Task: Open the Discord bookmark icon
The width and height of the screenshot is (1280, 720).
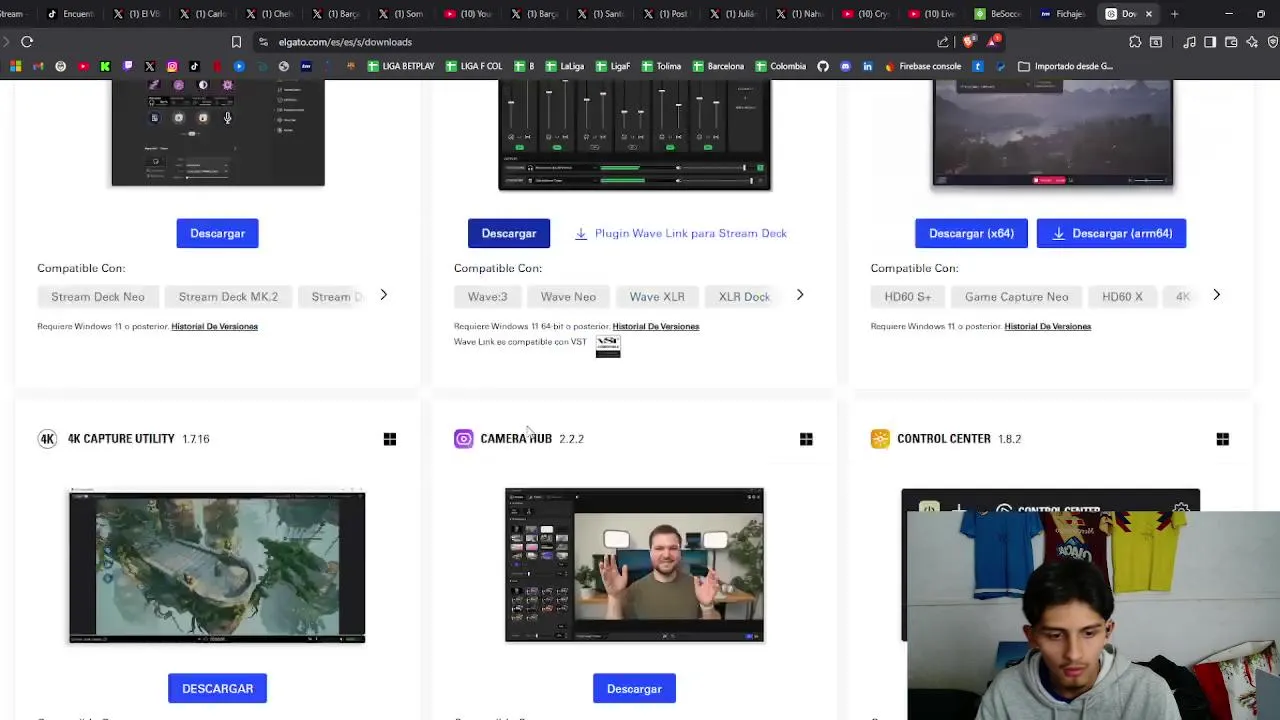Action: [845, 66]
